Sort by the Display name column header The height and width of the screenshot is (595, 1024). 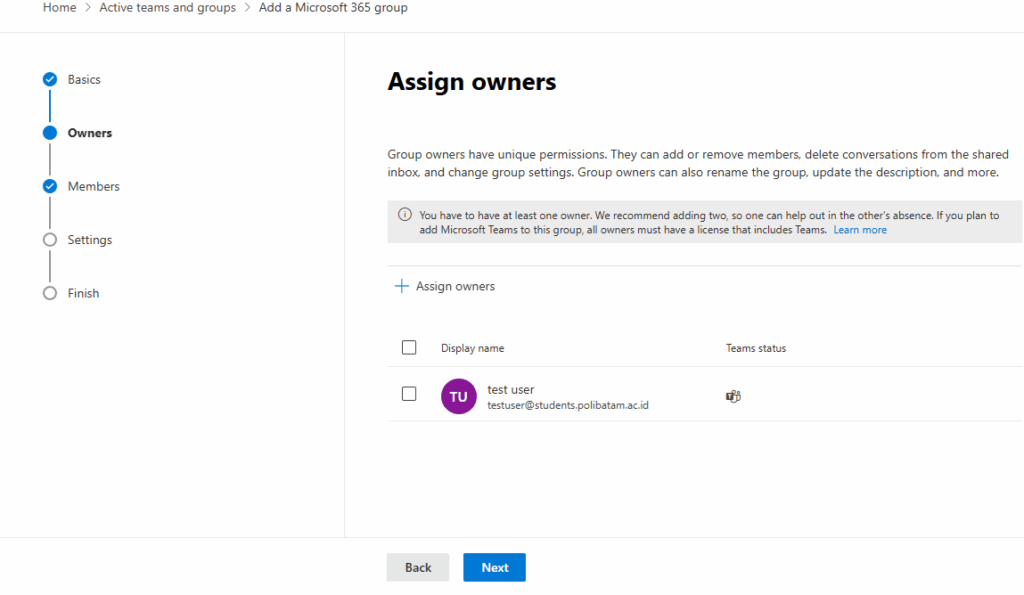(472, 348)
